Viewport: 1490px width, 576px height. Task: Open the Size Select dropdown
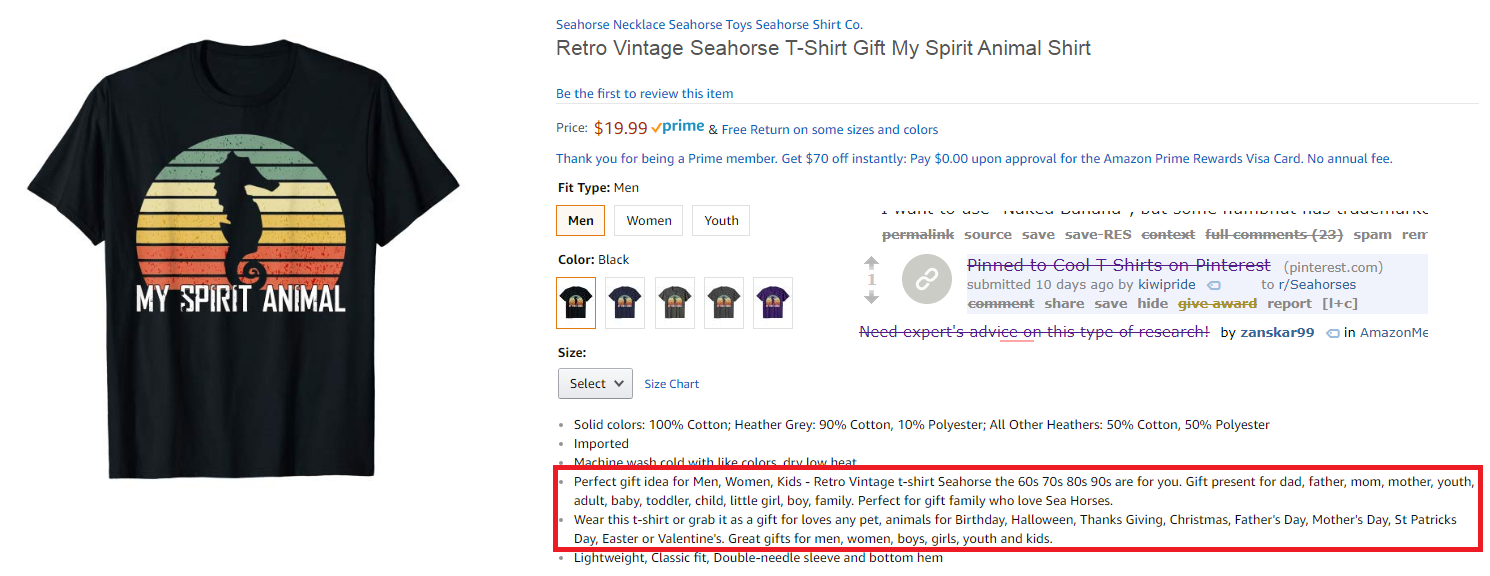(595, 383)
